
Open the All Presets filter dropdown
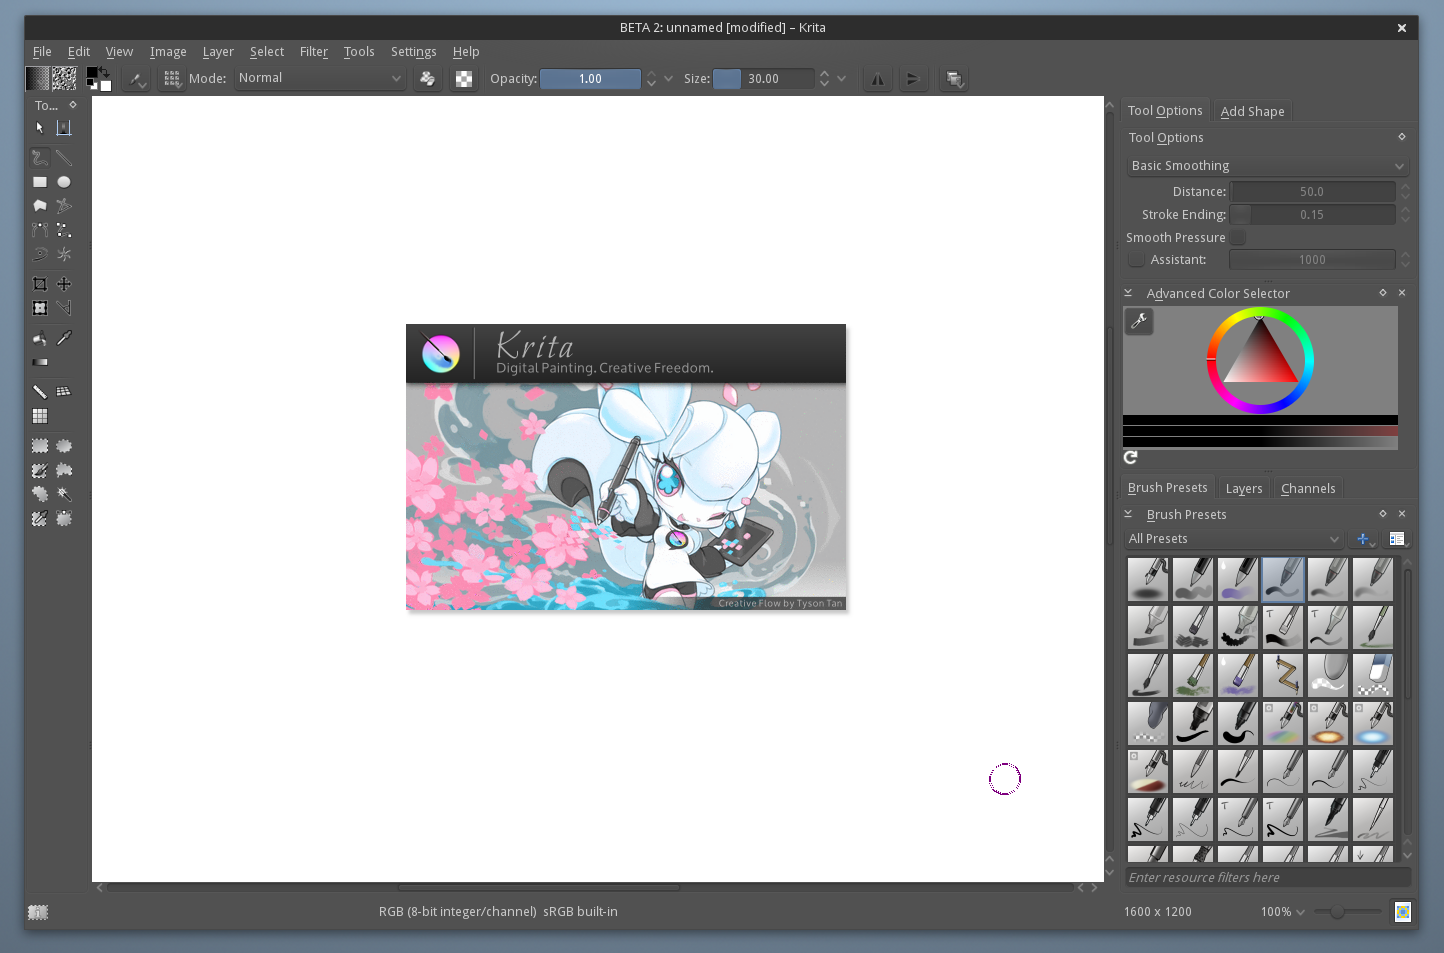(x=1233, y=539)
